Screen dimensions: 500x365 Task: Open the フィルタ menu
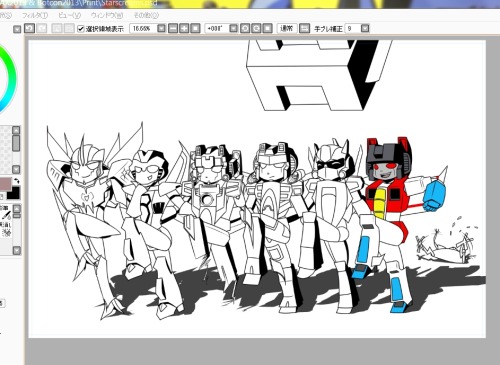tap(35, 15)
